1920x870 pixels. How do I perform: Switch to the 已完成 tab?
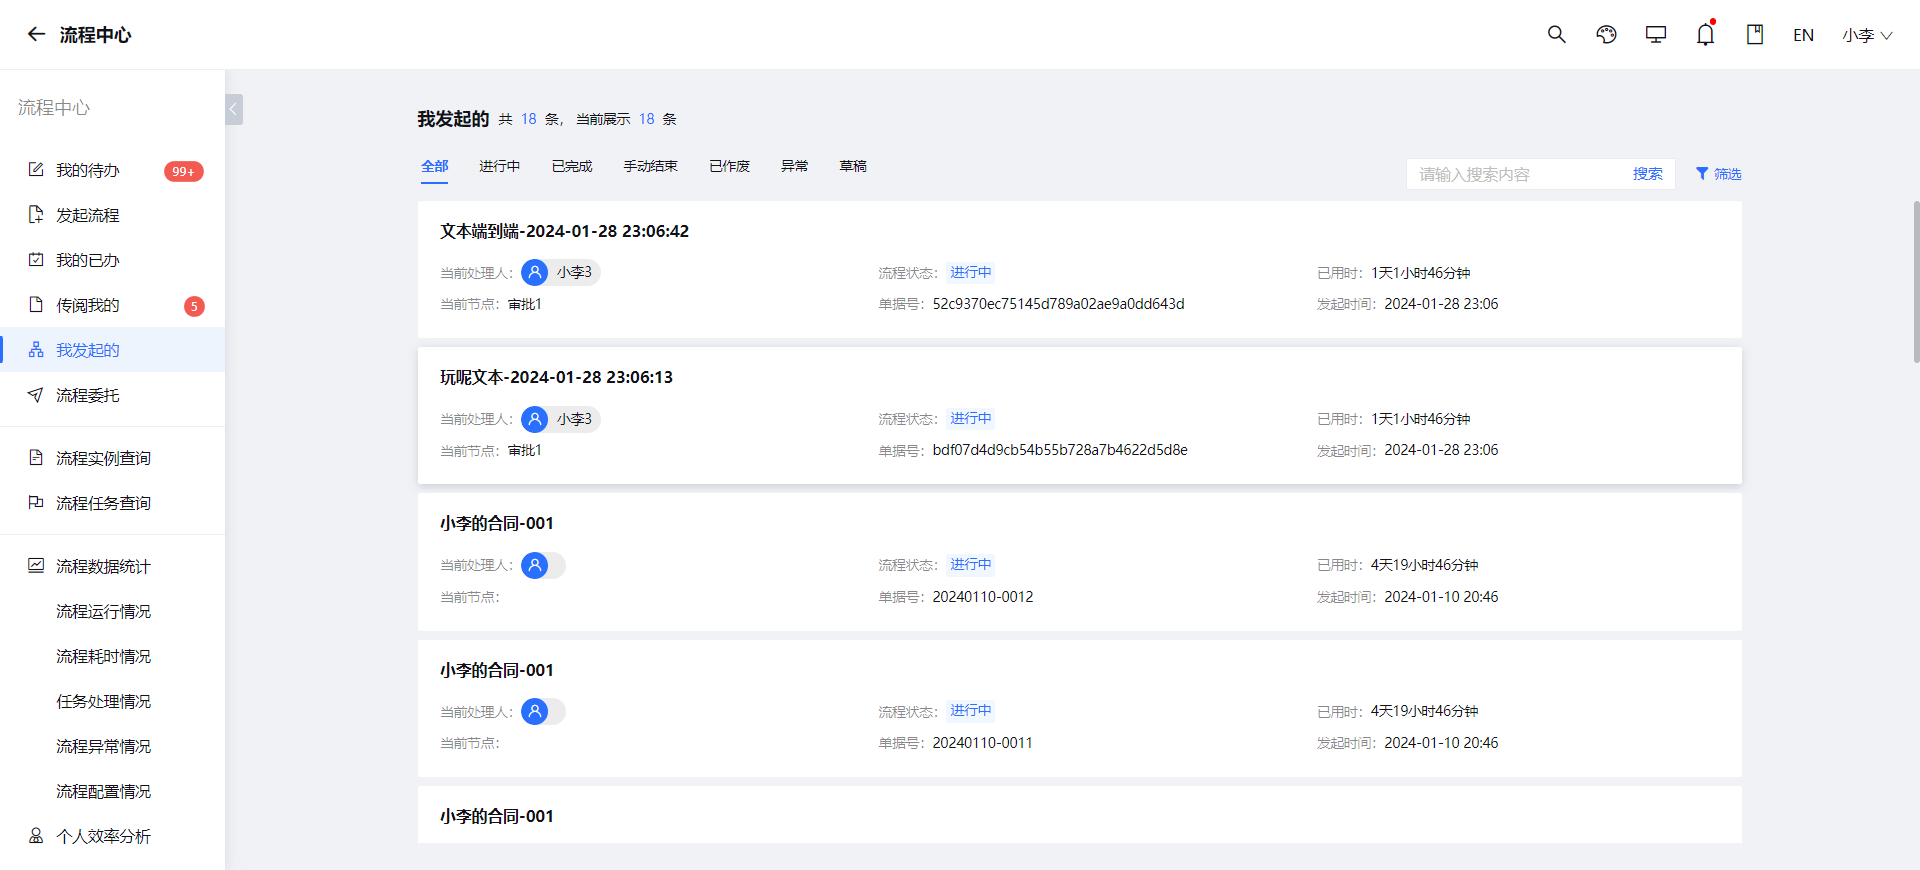pyautogui.click(x=572, y=166)
